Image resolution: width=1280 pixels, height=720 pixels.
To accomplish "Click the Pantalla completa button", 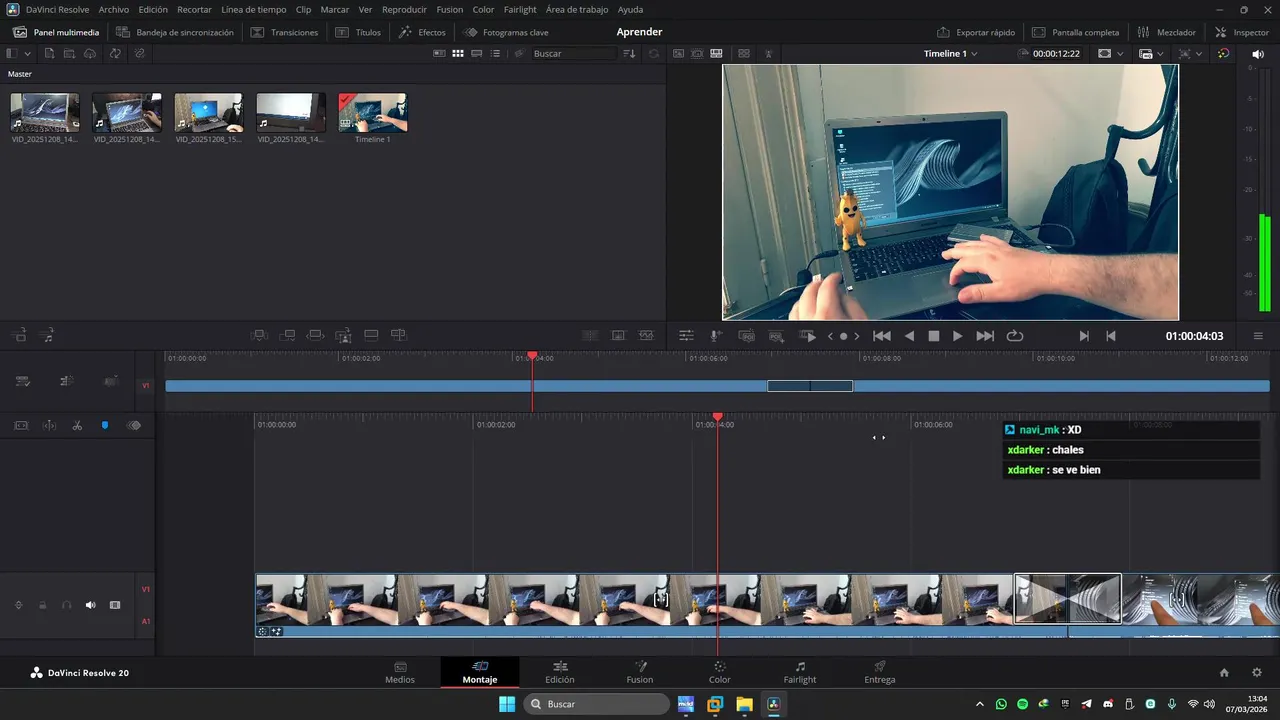I will [1075, 32].
